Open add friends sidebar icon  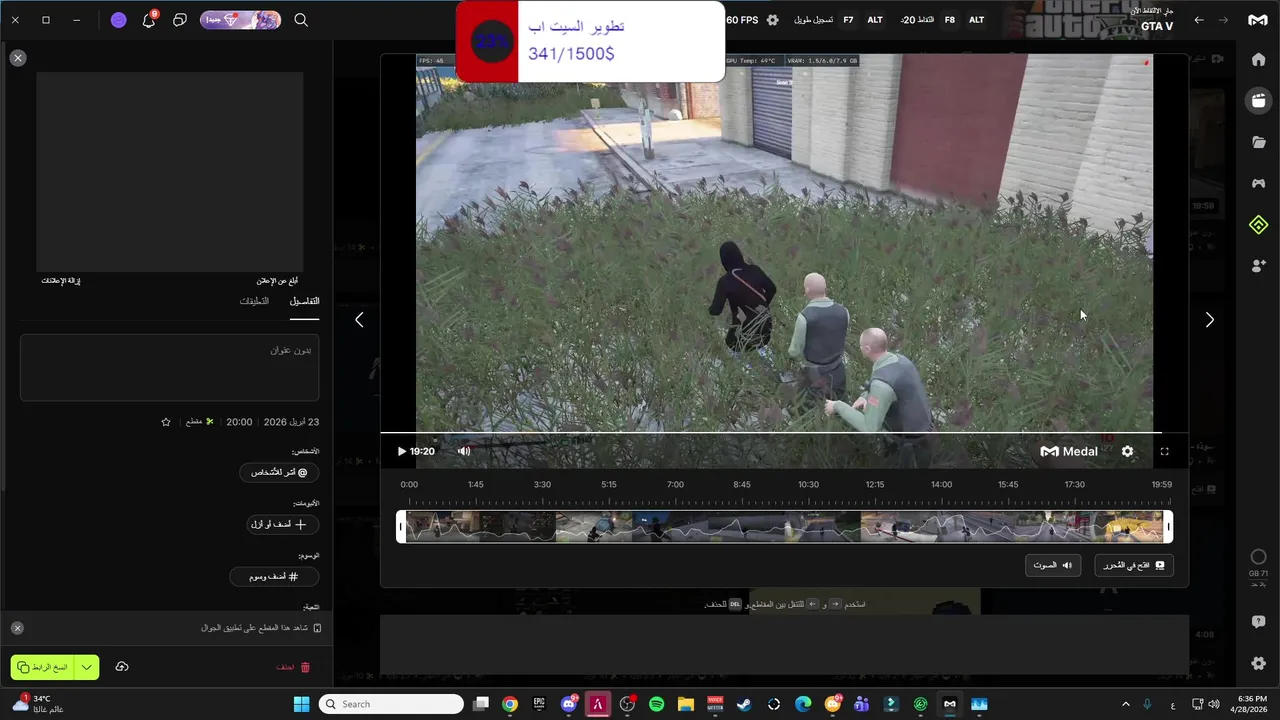coord(1258,266)
